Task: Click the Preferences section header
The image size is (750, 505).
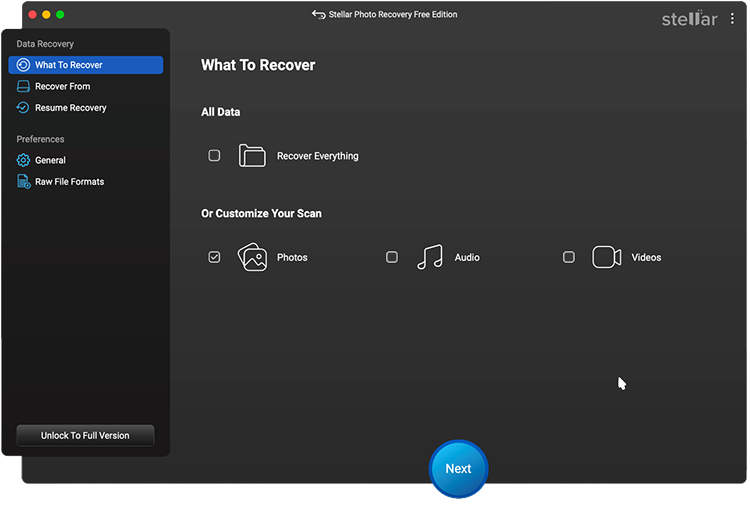Action: coord(40,139)
